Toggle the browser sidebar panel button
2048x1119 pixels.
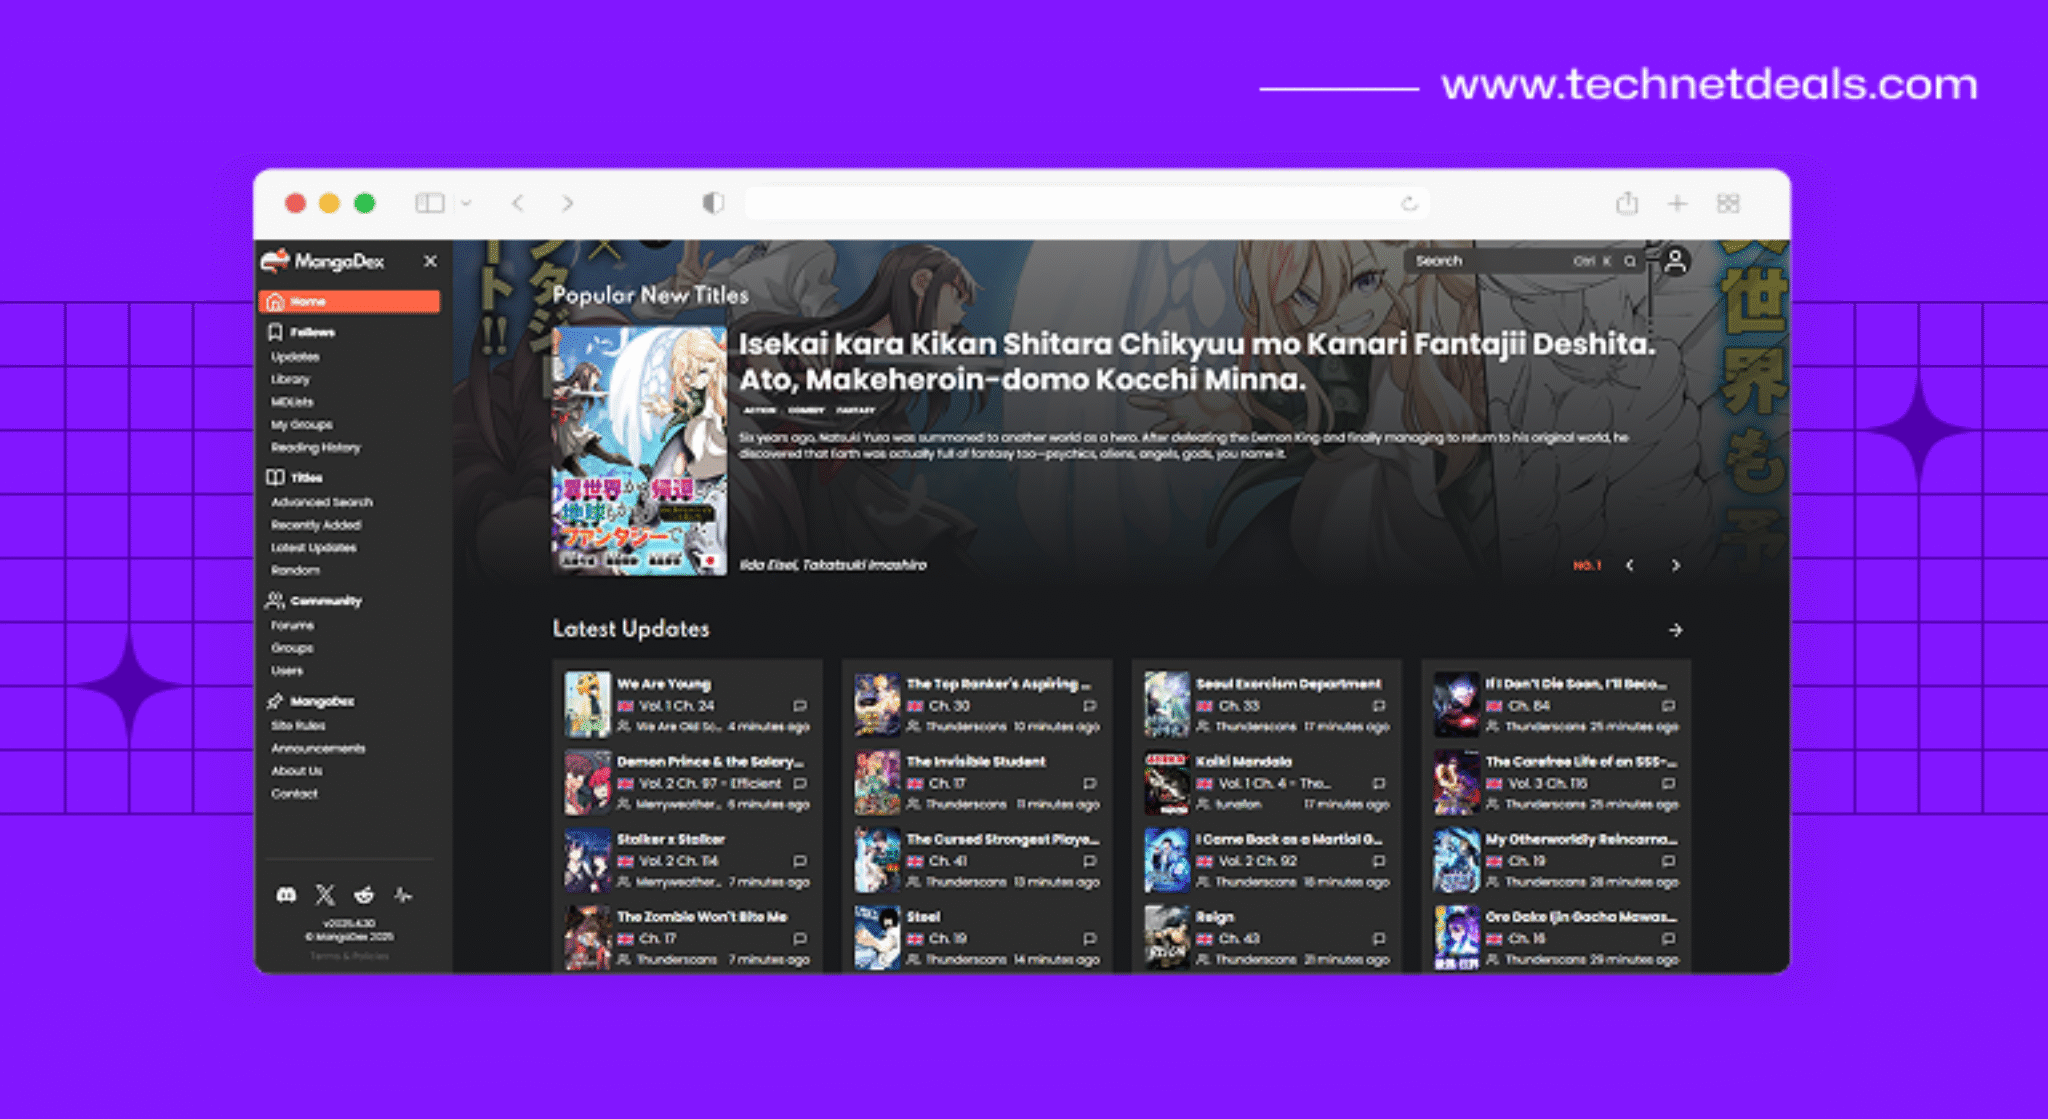point(429,204)
